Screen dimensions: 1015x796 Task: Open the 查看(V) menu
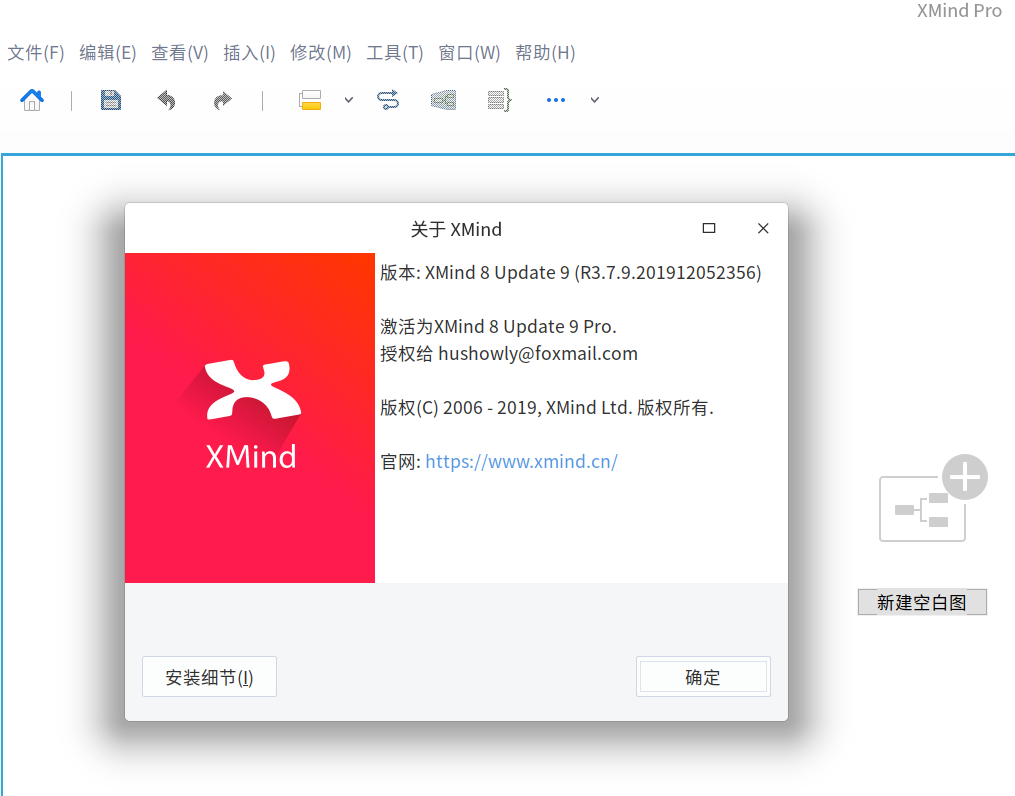pyautogui.click(x=179, y=53)
